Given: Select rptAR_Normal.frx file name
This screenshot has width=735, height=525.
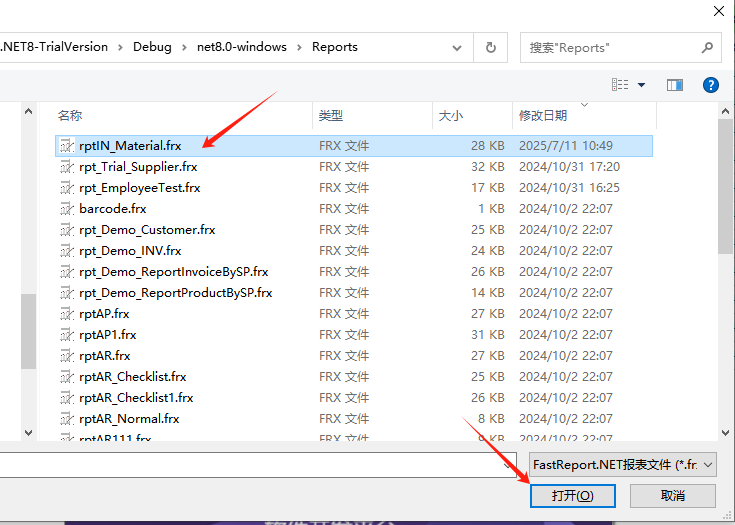Looking at the screenshot, I should click(129, 419).
